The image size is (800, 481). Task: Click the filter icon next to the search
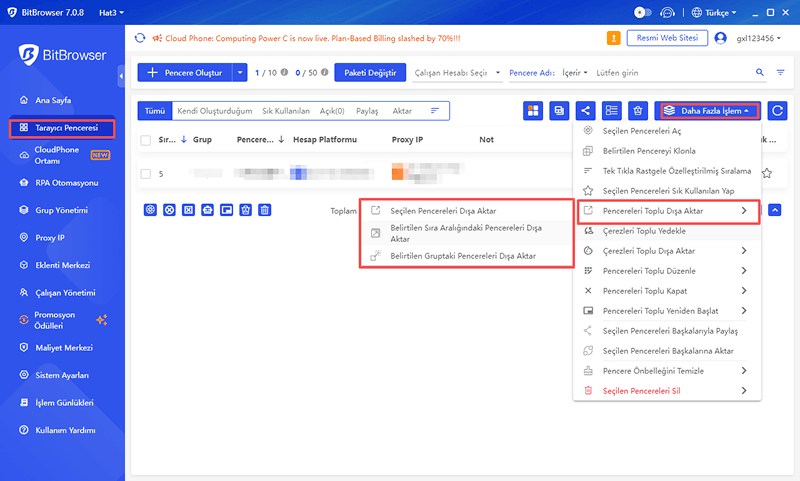click(780, 73)
